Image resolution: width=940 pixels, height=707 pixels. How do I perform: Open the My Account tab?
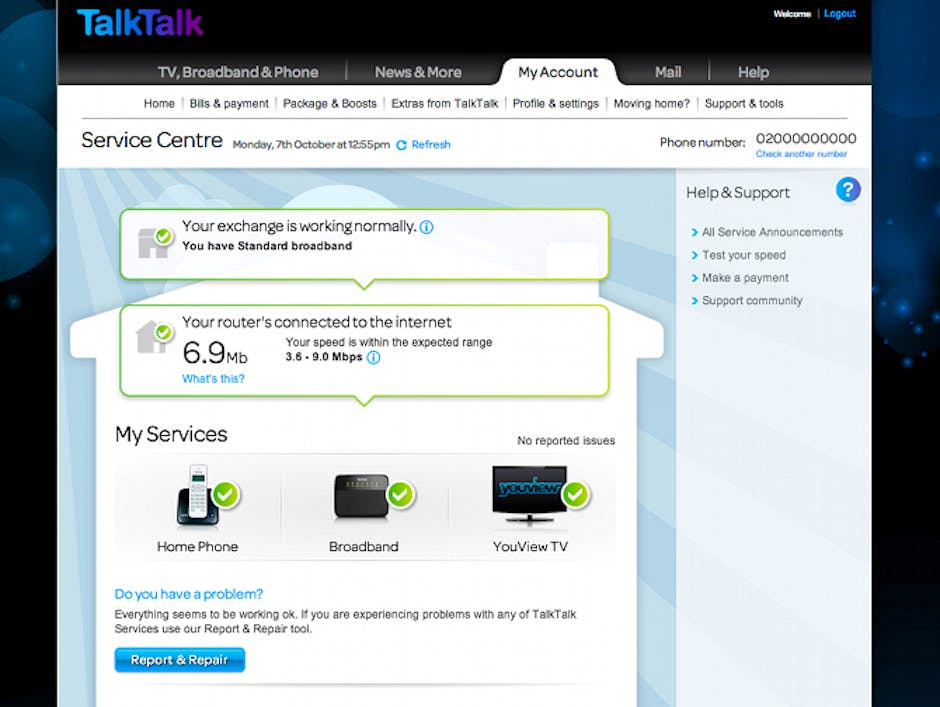[x=557, y=72]
